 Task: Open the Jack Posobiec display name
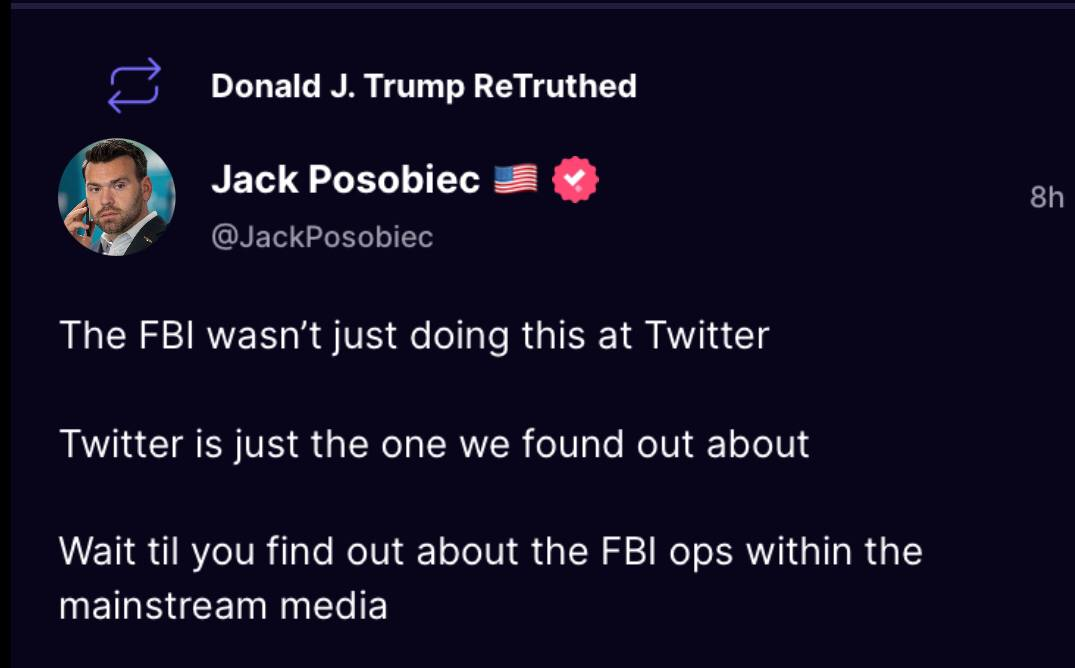[x=345, y=180]
